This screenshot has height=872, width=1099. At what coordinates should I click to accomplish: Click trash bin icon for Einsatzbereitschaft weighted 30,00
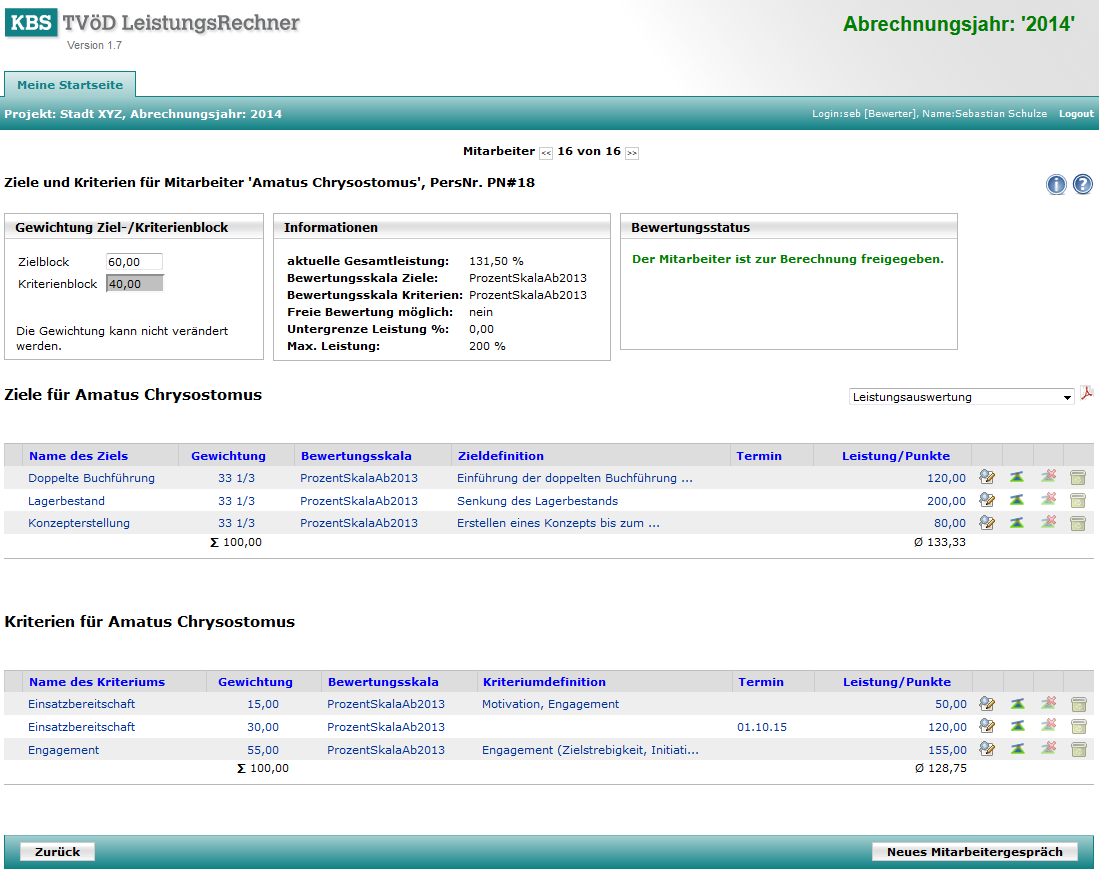pos(1079,726)
